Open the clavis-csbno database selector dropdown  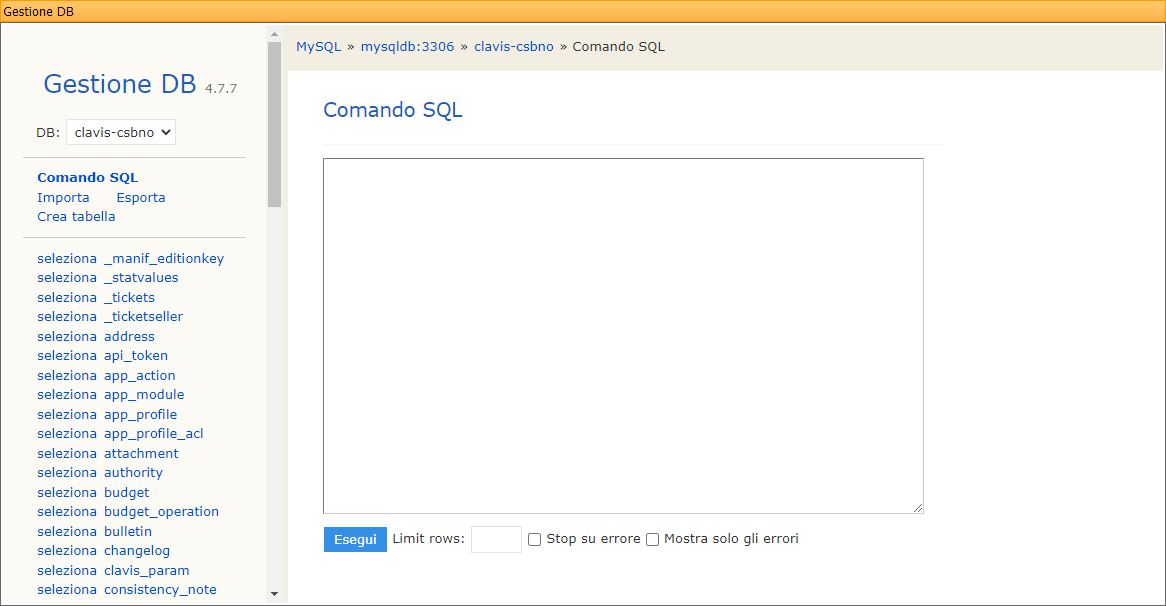120,131
